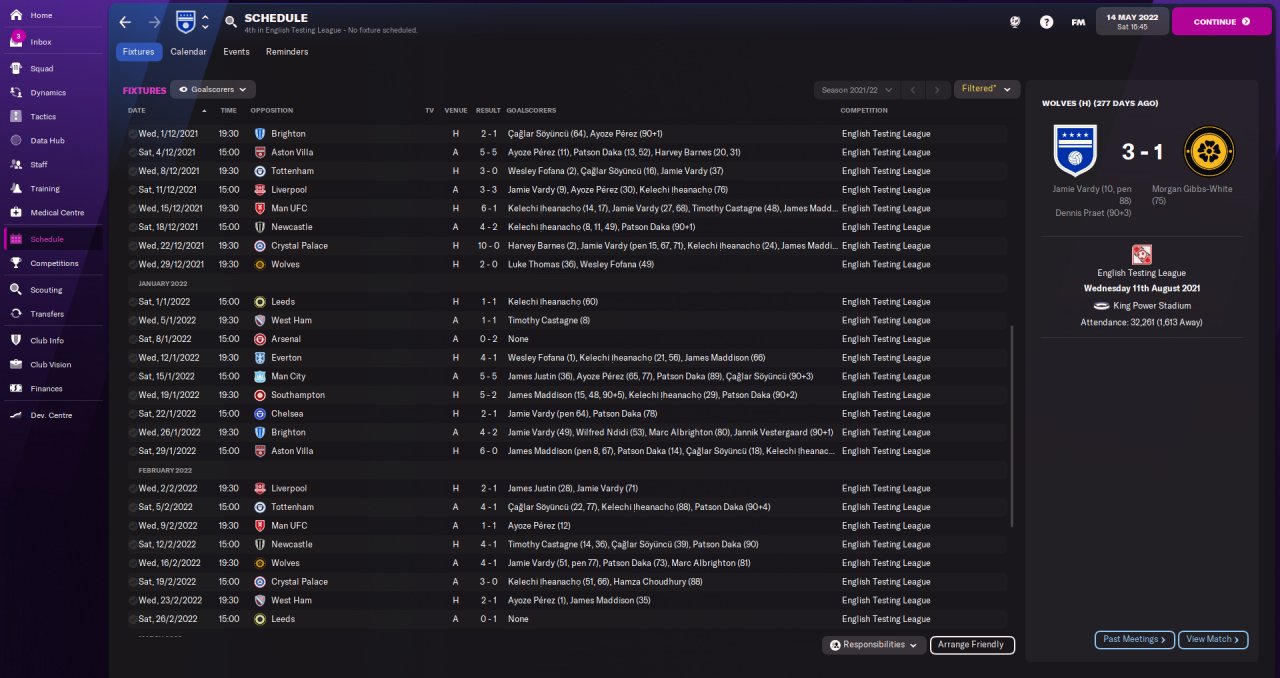This screenshot has width=1280, height=678.
Task: Select the Man City row dated 15/1/2022
Action: [x=567, y=377]
